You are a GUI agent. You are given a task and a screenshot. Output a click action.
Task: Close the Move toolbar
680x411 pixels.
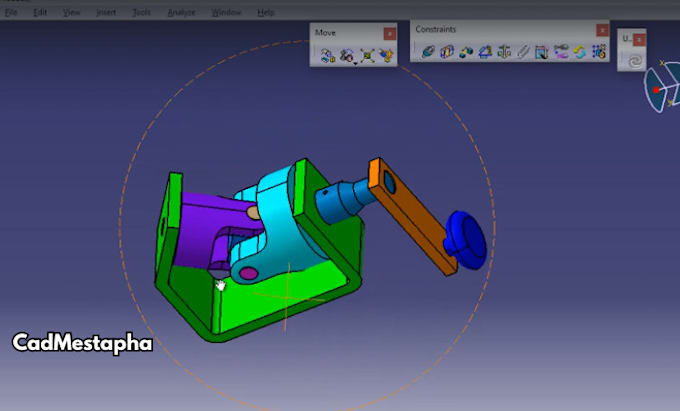point(389,33)
